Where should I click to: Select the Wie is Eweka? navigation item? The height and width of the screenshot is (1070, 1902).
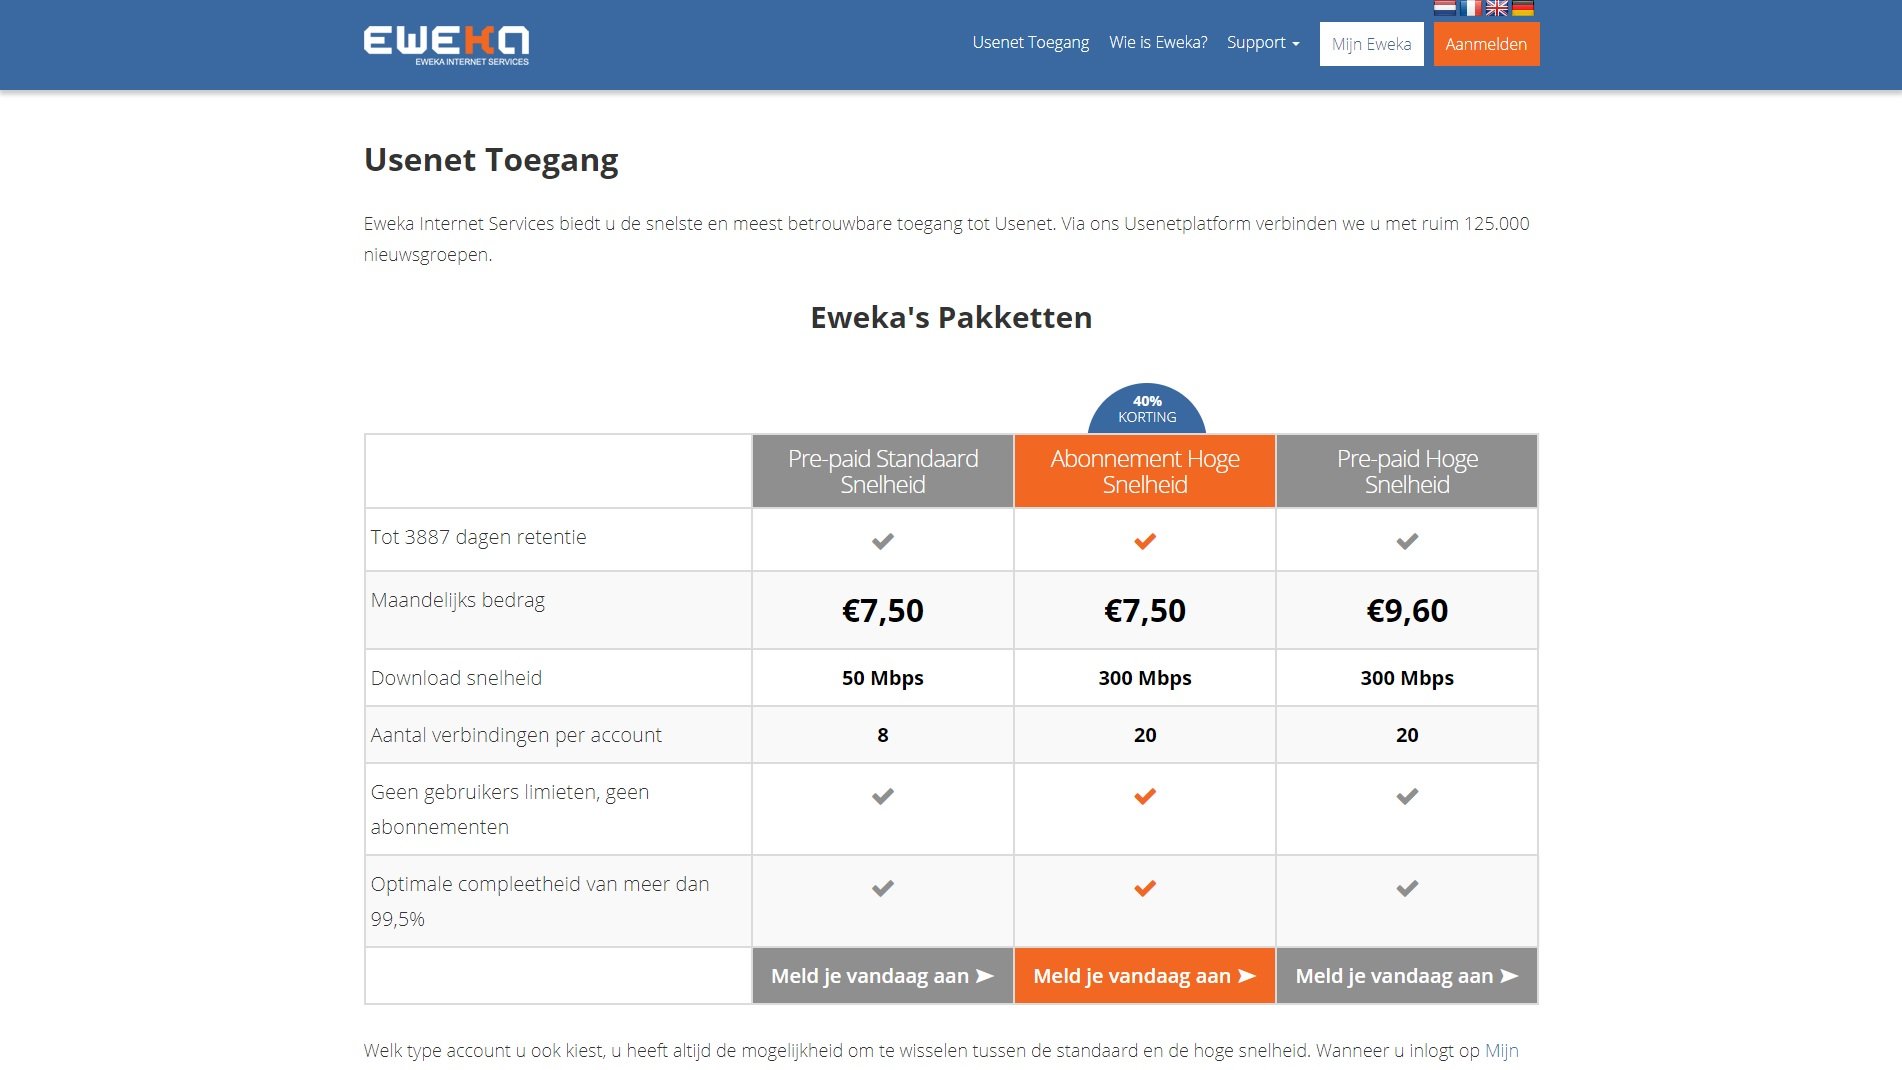coord(1156,42)
